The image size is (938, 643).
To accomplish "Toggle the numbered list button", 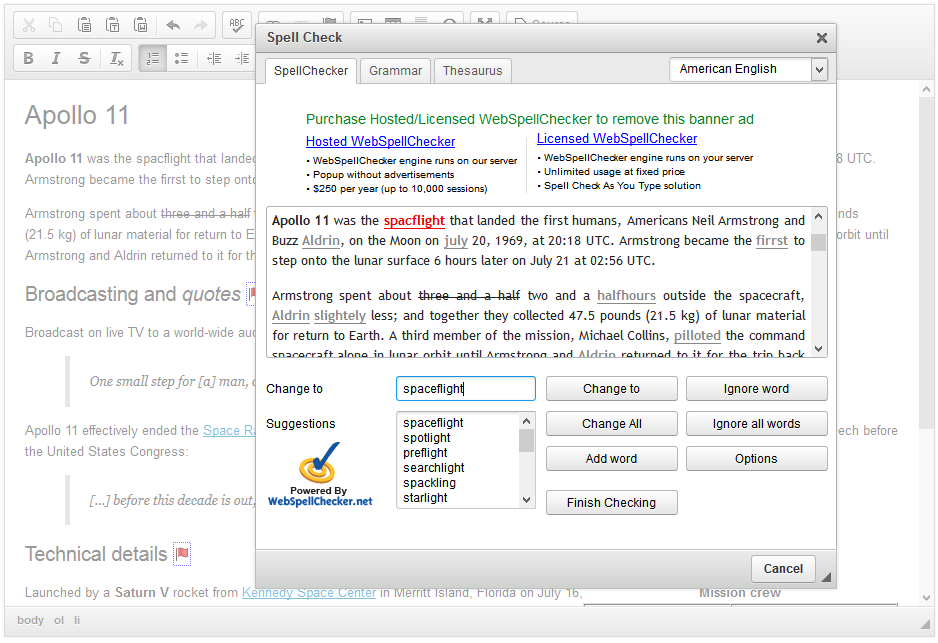I will pos(153,58).
